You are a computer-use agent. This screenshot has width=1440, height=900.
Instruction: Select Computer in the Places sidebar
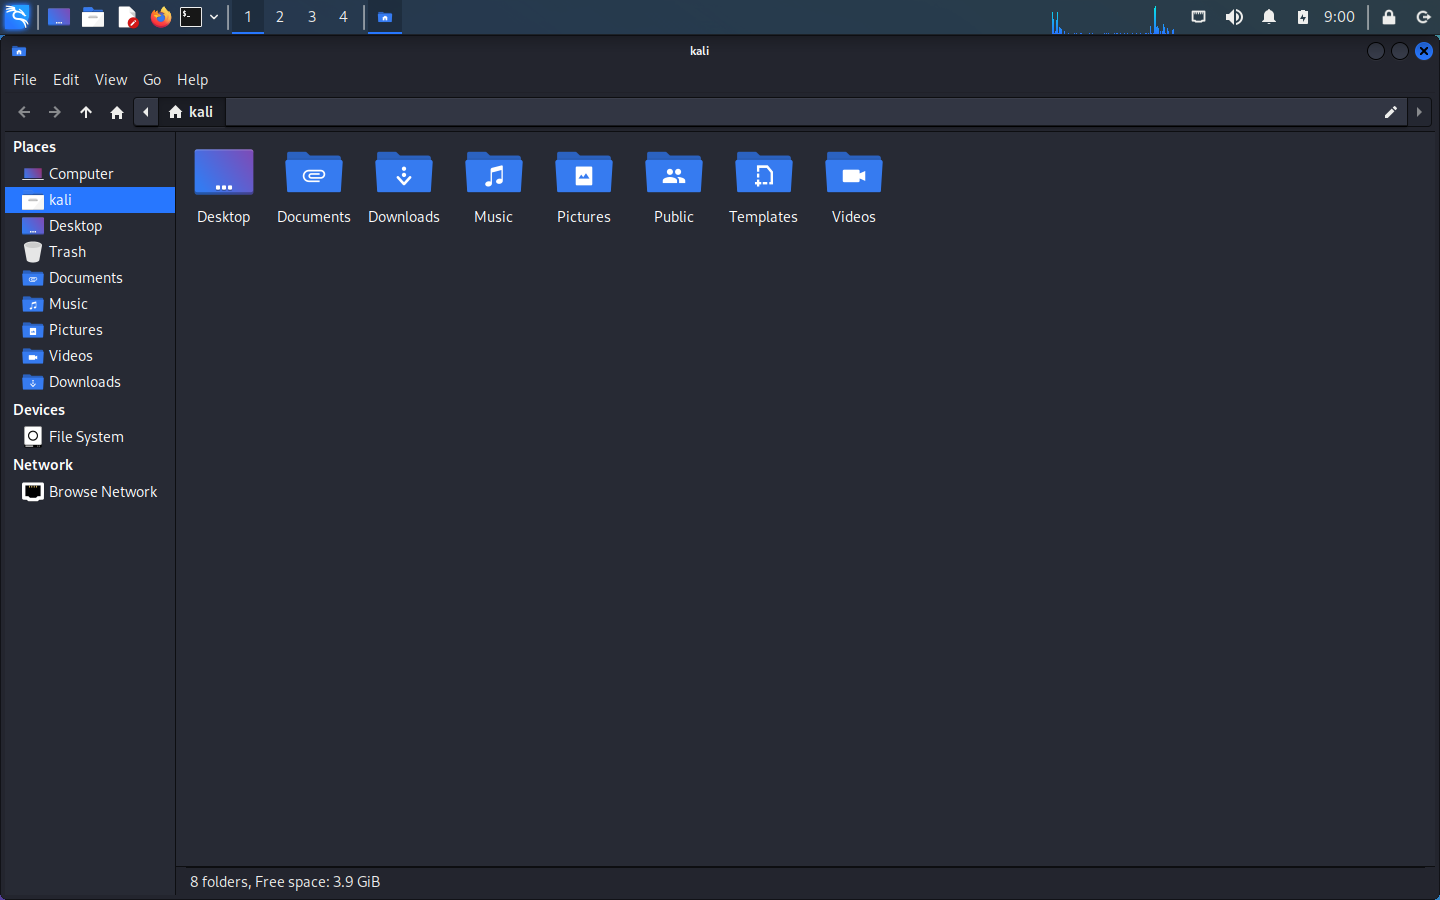click(90, 174)
